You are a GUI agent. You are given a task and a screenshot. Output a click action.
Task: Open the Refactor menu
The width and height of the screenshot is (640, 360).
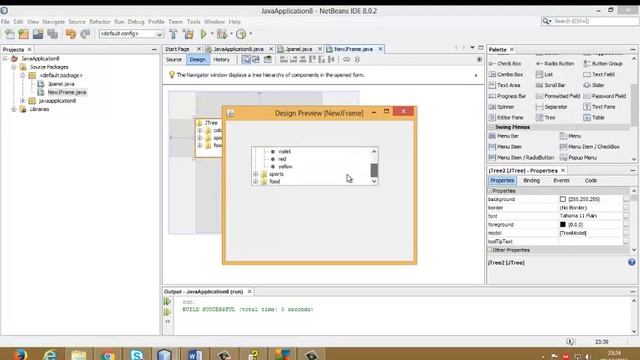point(100,22)
